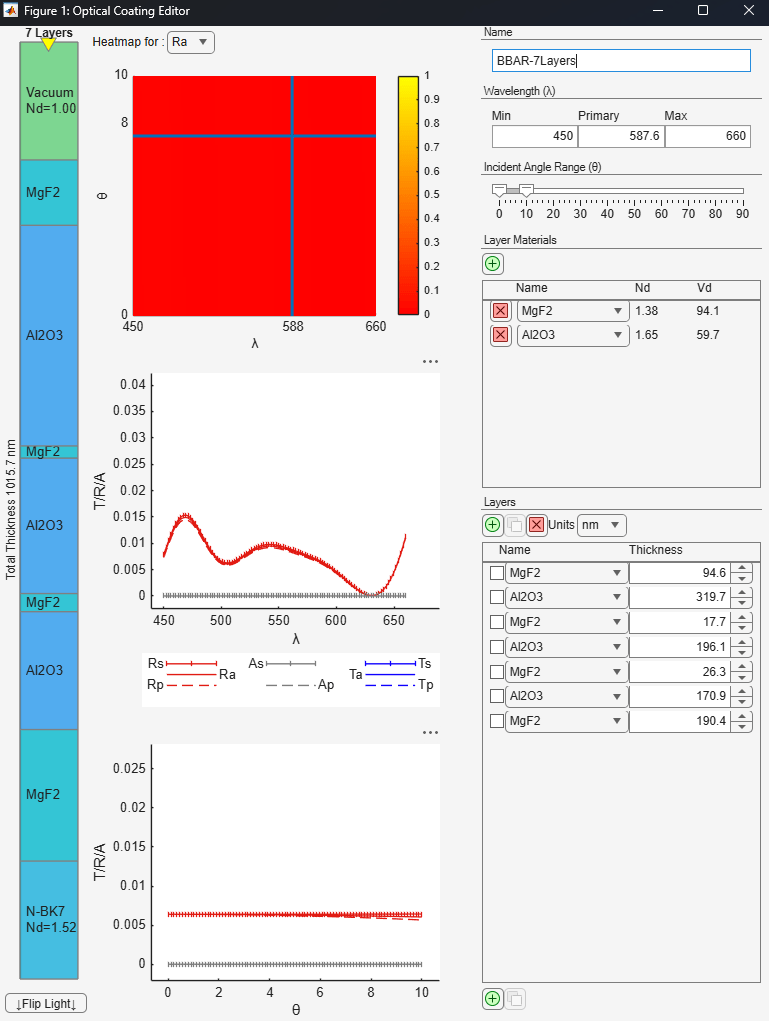This screenshot has width=769, height=1021.
Task: Open options menu above wavelength plot
Action: [x=430, y=361]
